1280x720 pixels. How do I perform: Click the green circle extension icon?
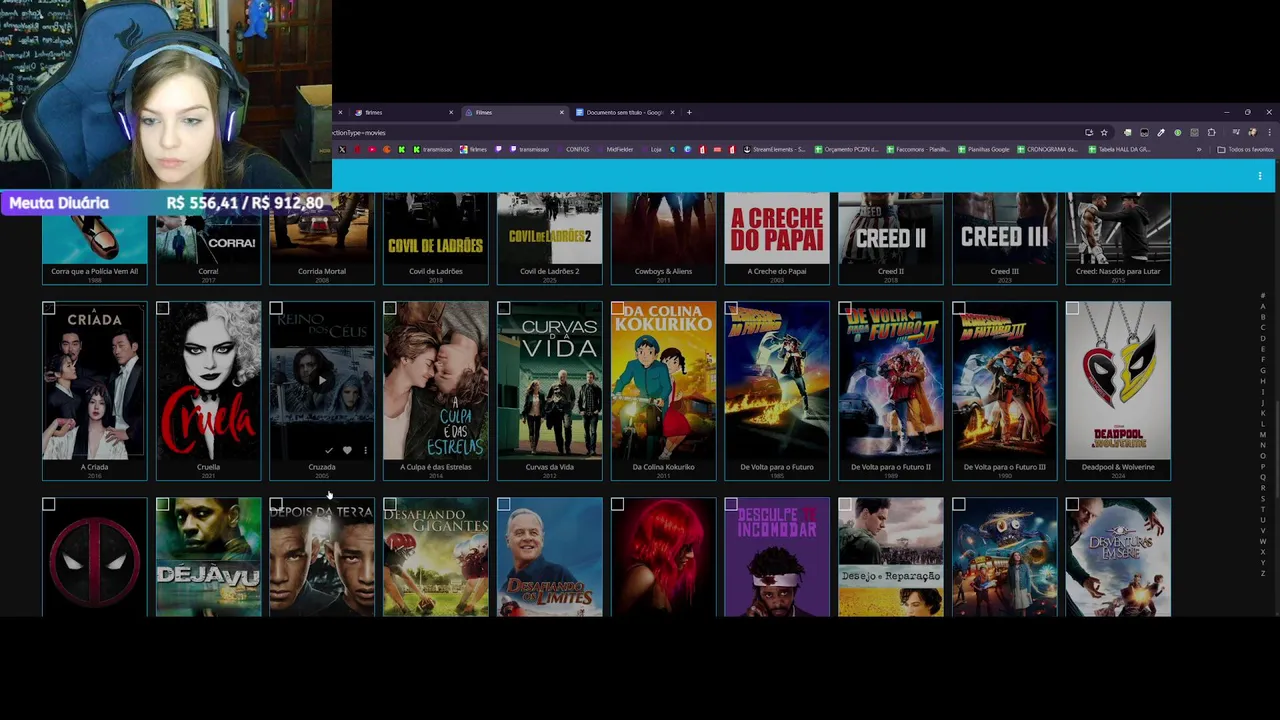[1177, 132]
